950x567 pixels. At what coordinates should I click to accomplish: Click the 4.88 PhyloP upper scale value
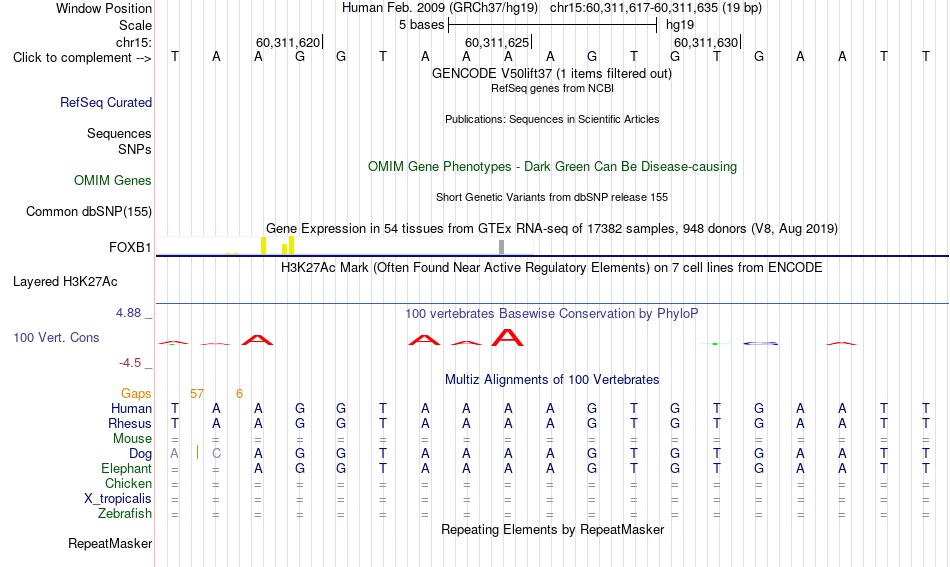[x=128, y=313]
